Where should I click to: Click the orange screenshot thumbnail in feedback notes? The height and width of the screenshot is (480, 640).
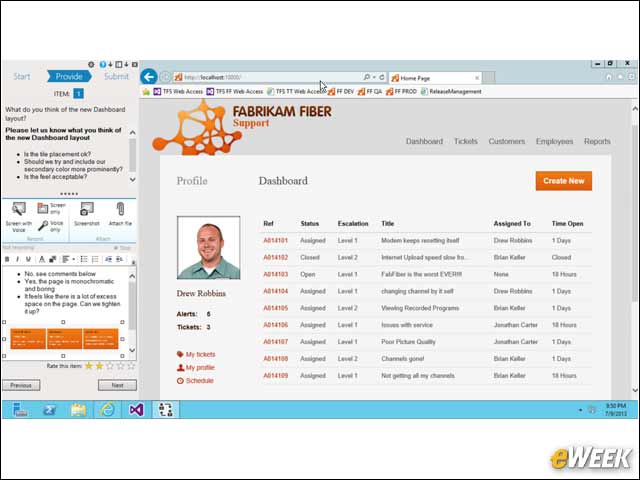pyautogui.click(x=64, y=339)
